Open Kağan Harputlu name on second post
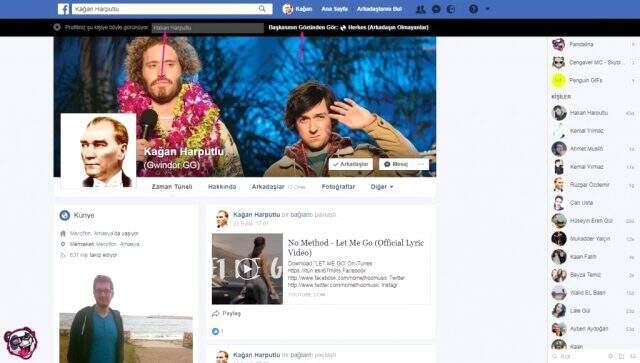640x363 pixels. [256, 355]
